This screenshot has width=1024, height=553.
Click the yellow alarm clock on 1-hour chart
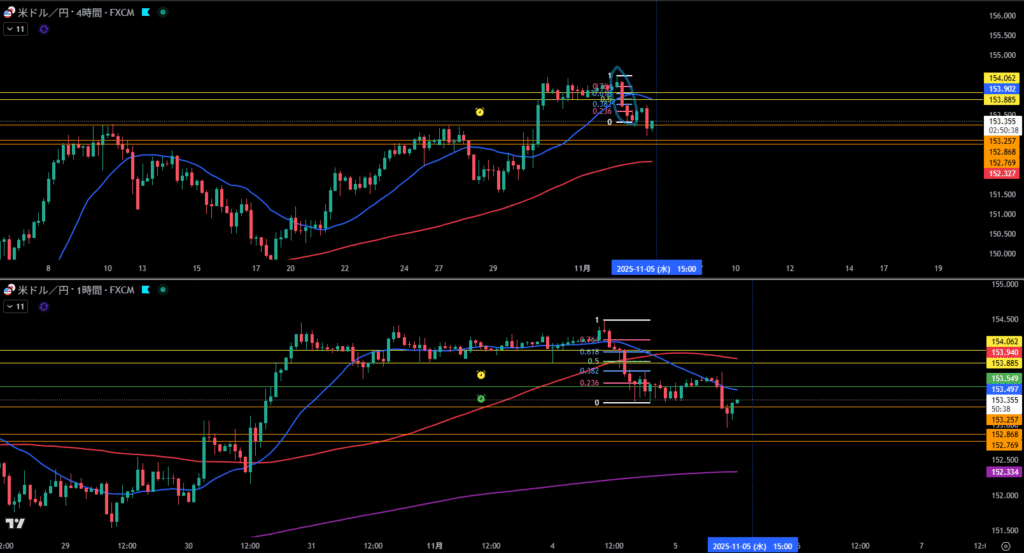click(481, 375)
